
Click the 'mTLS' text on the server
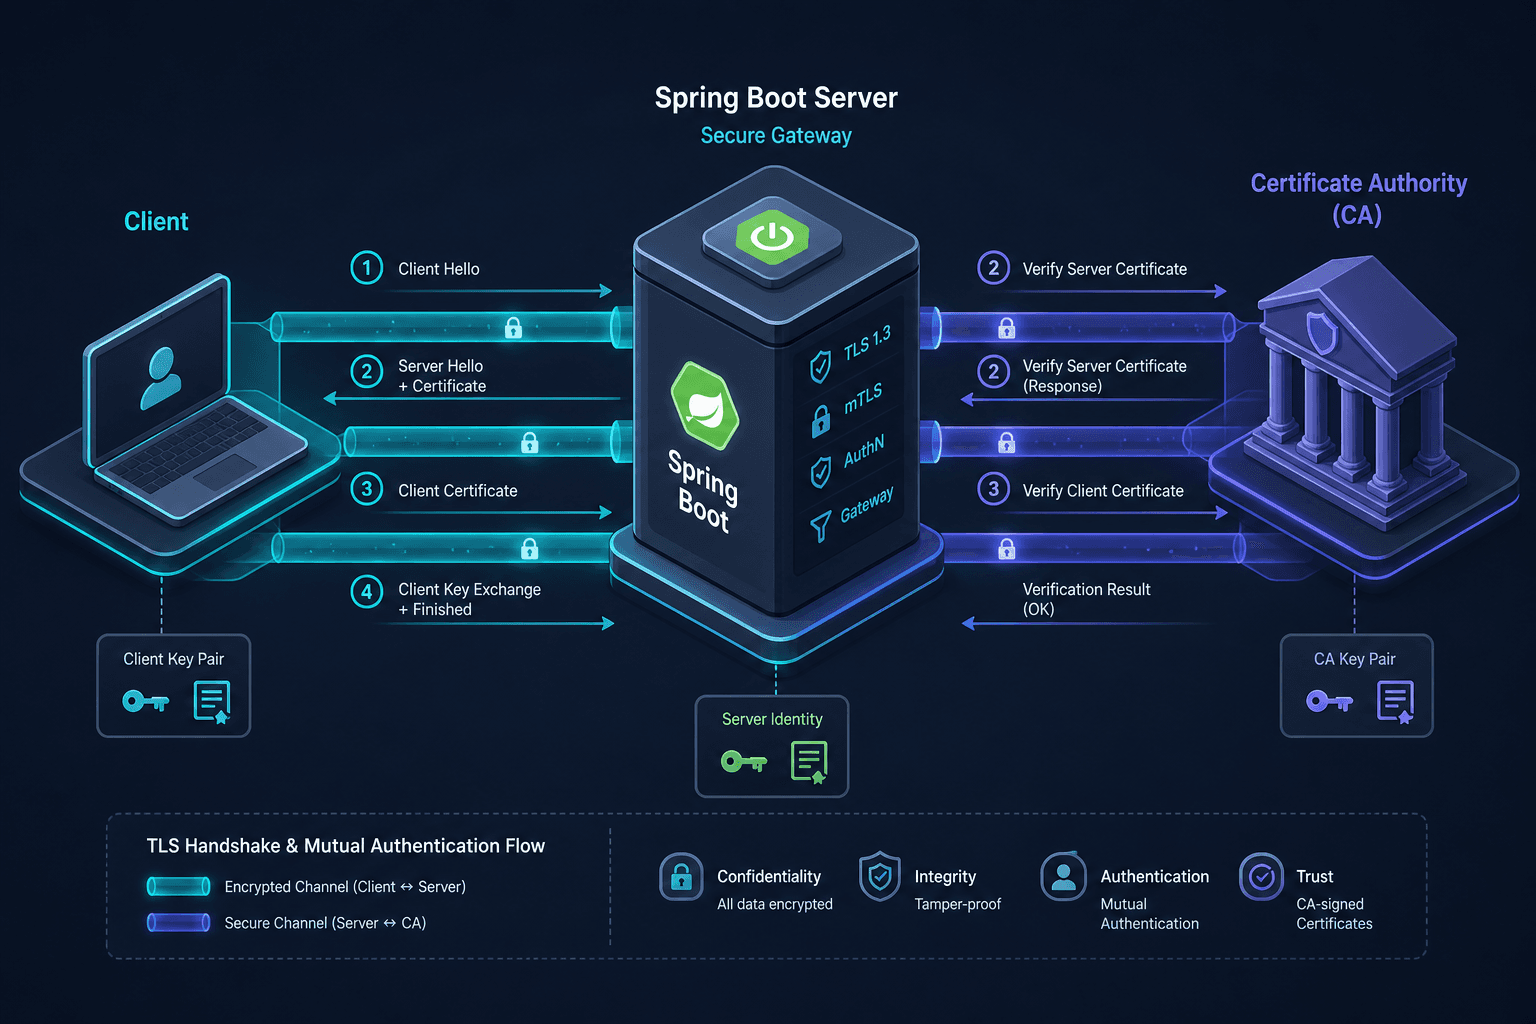tap(863, 398)
